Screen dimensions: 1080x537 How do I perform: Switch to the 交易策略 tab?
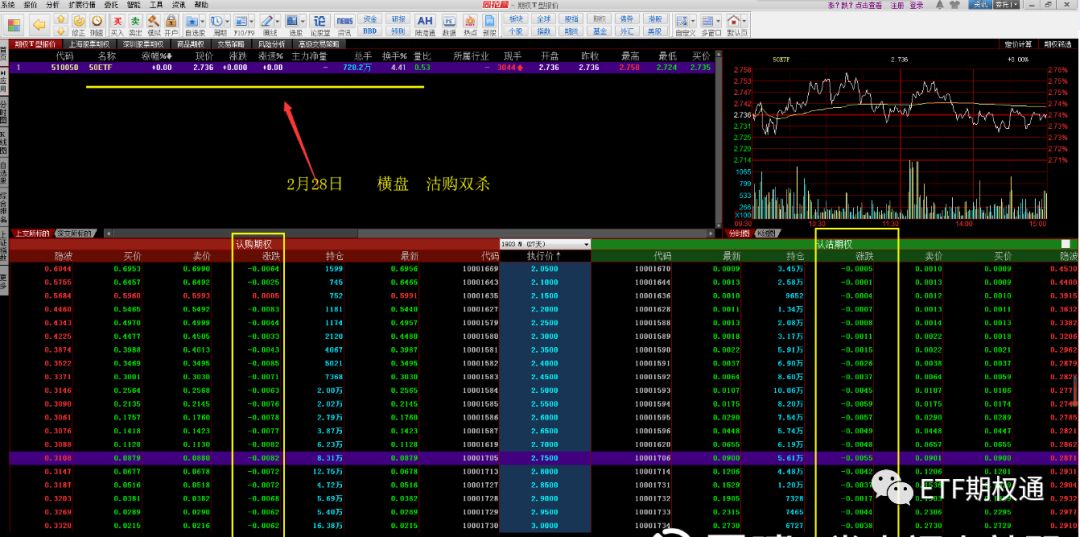231,44
